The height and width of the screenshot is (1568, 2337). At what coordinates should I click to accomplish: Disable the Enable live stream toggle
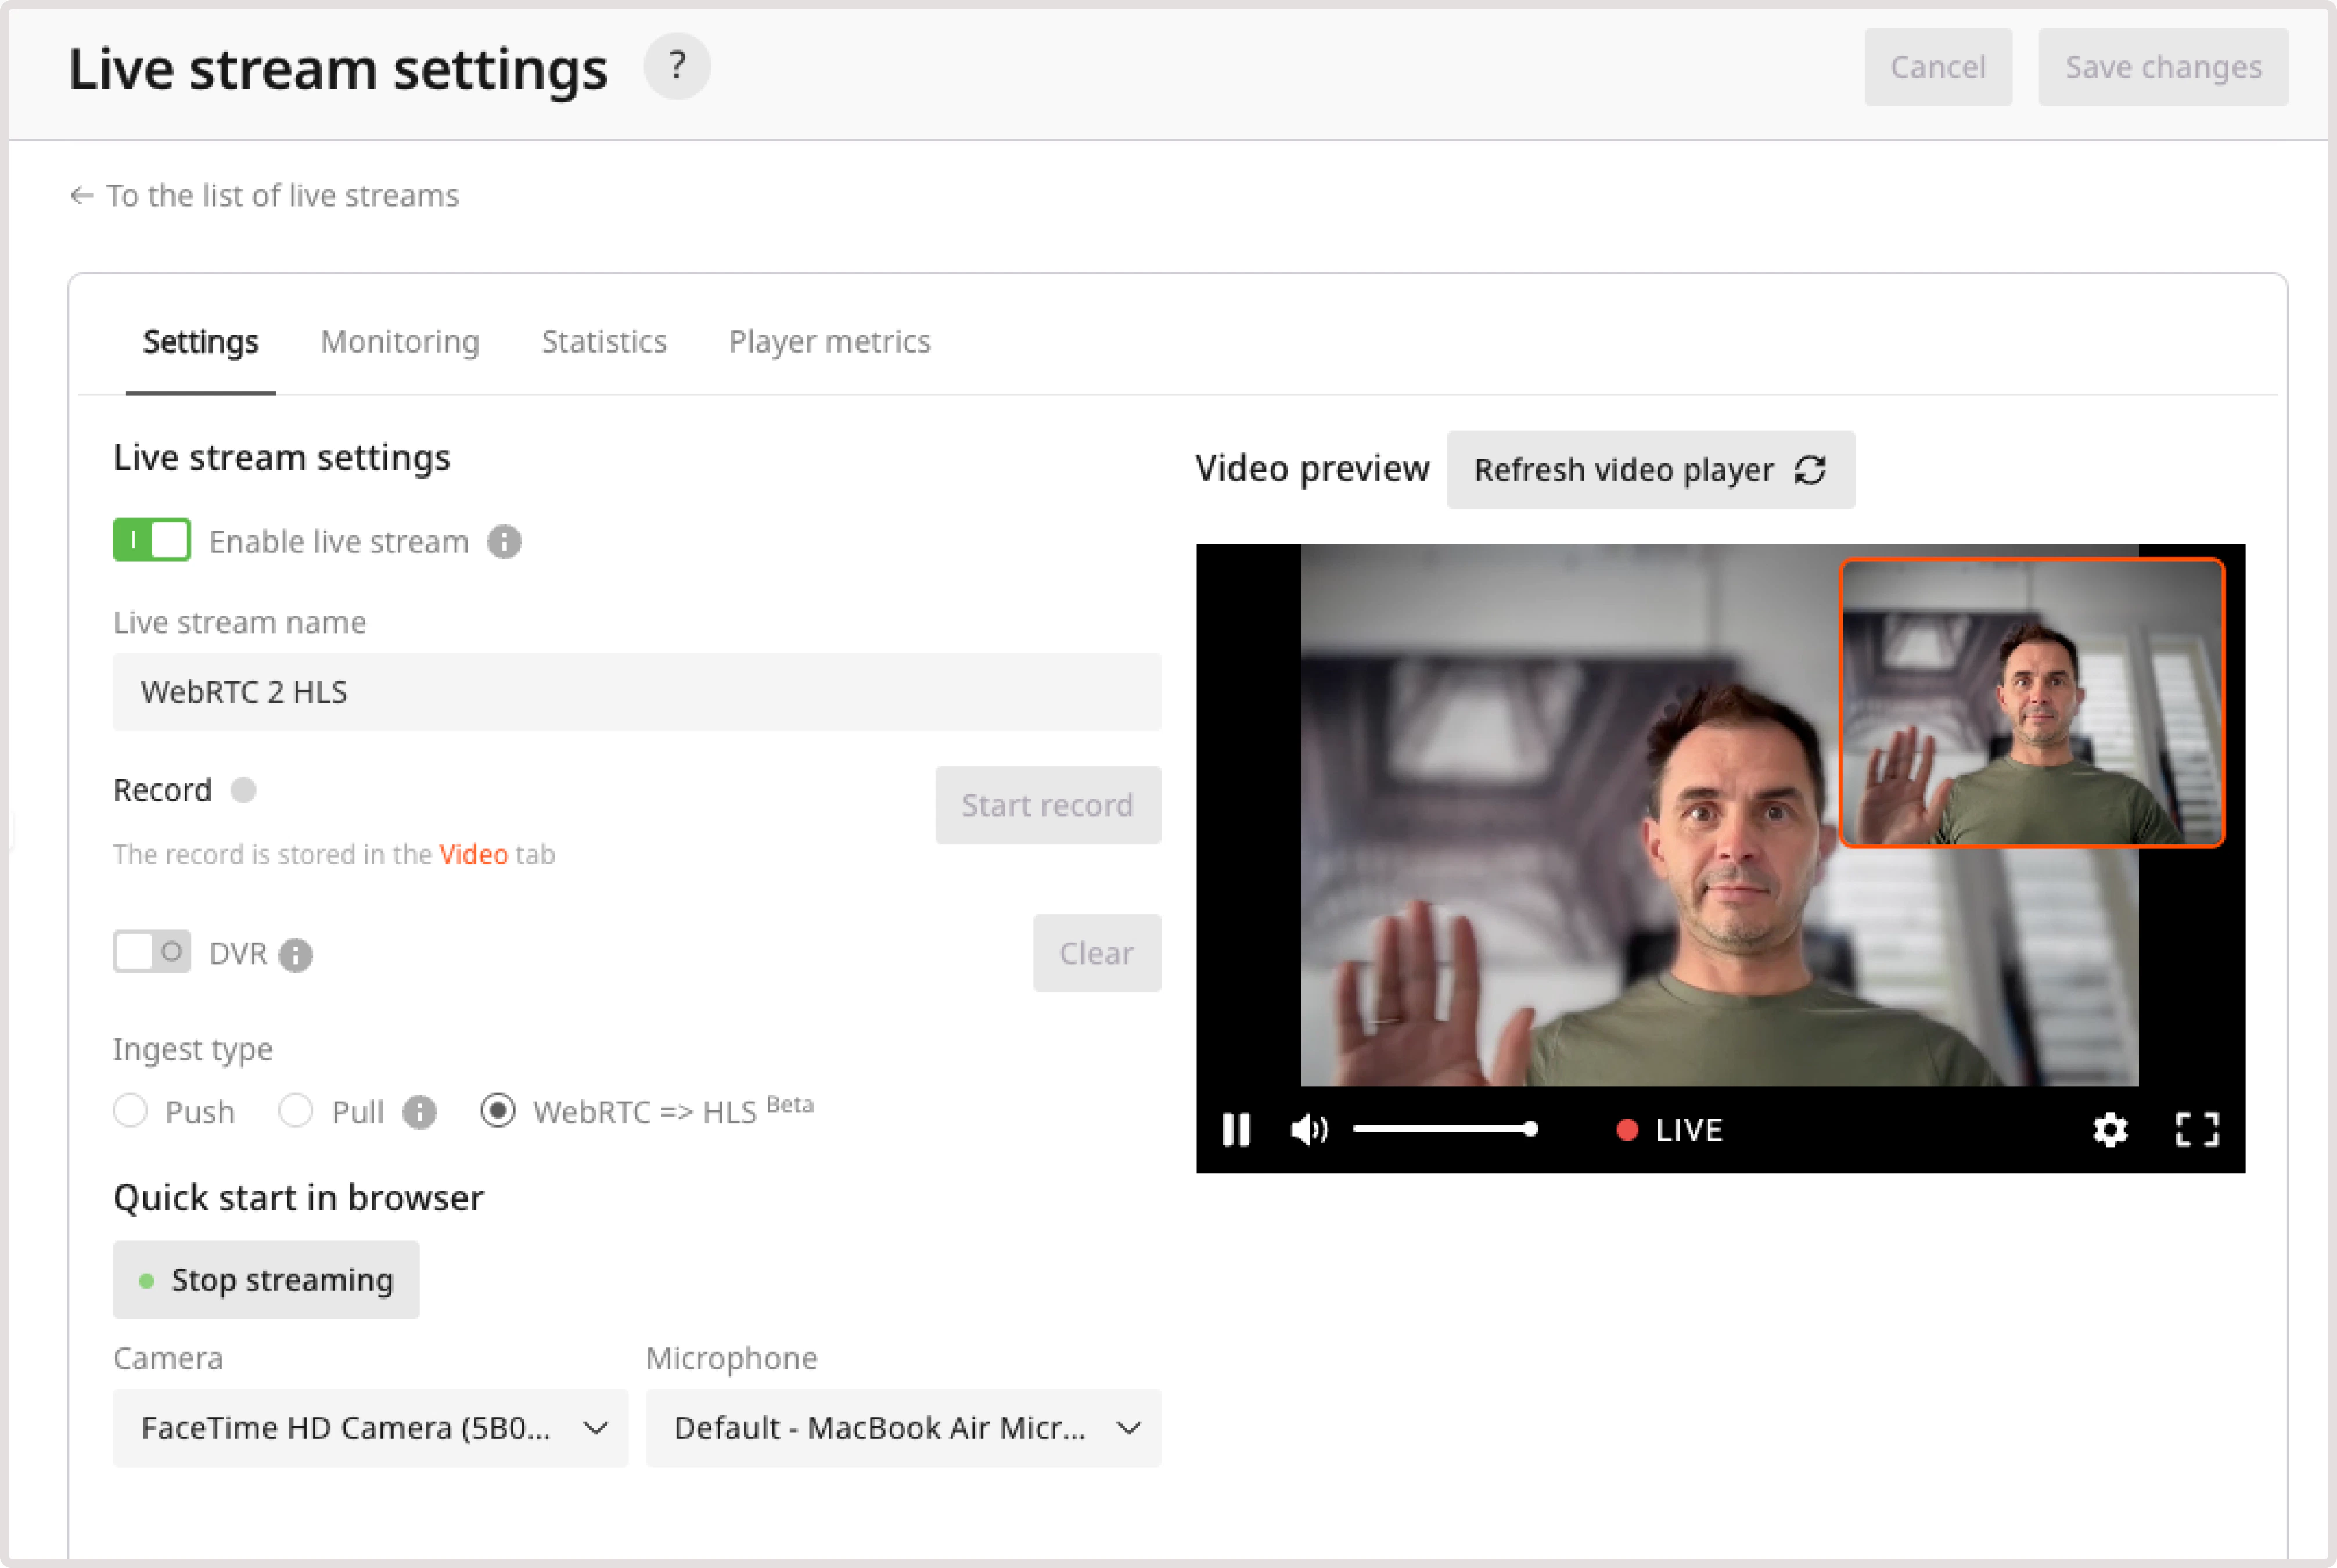(x=151, y=540)
